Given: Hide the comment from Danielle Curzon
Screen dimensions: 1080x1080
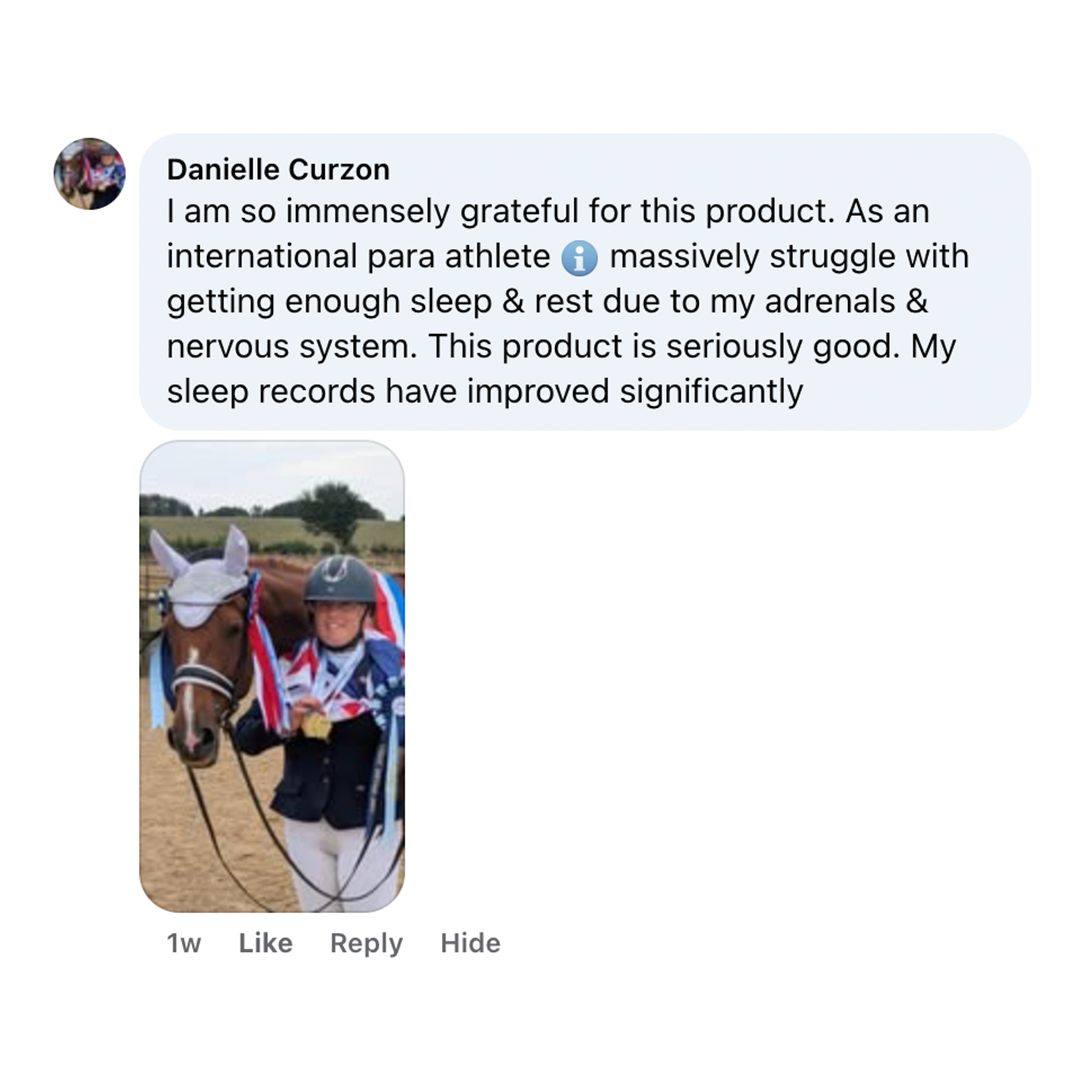Looking at the screenshot, I should pyautogui.click(x=470, y=943).
